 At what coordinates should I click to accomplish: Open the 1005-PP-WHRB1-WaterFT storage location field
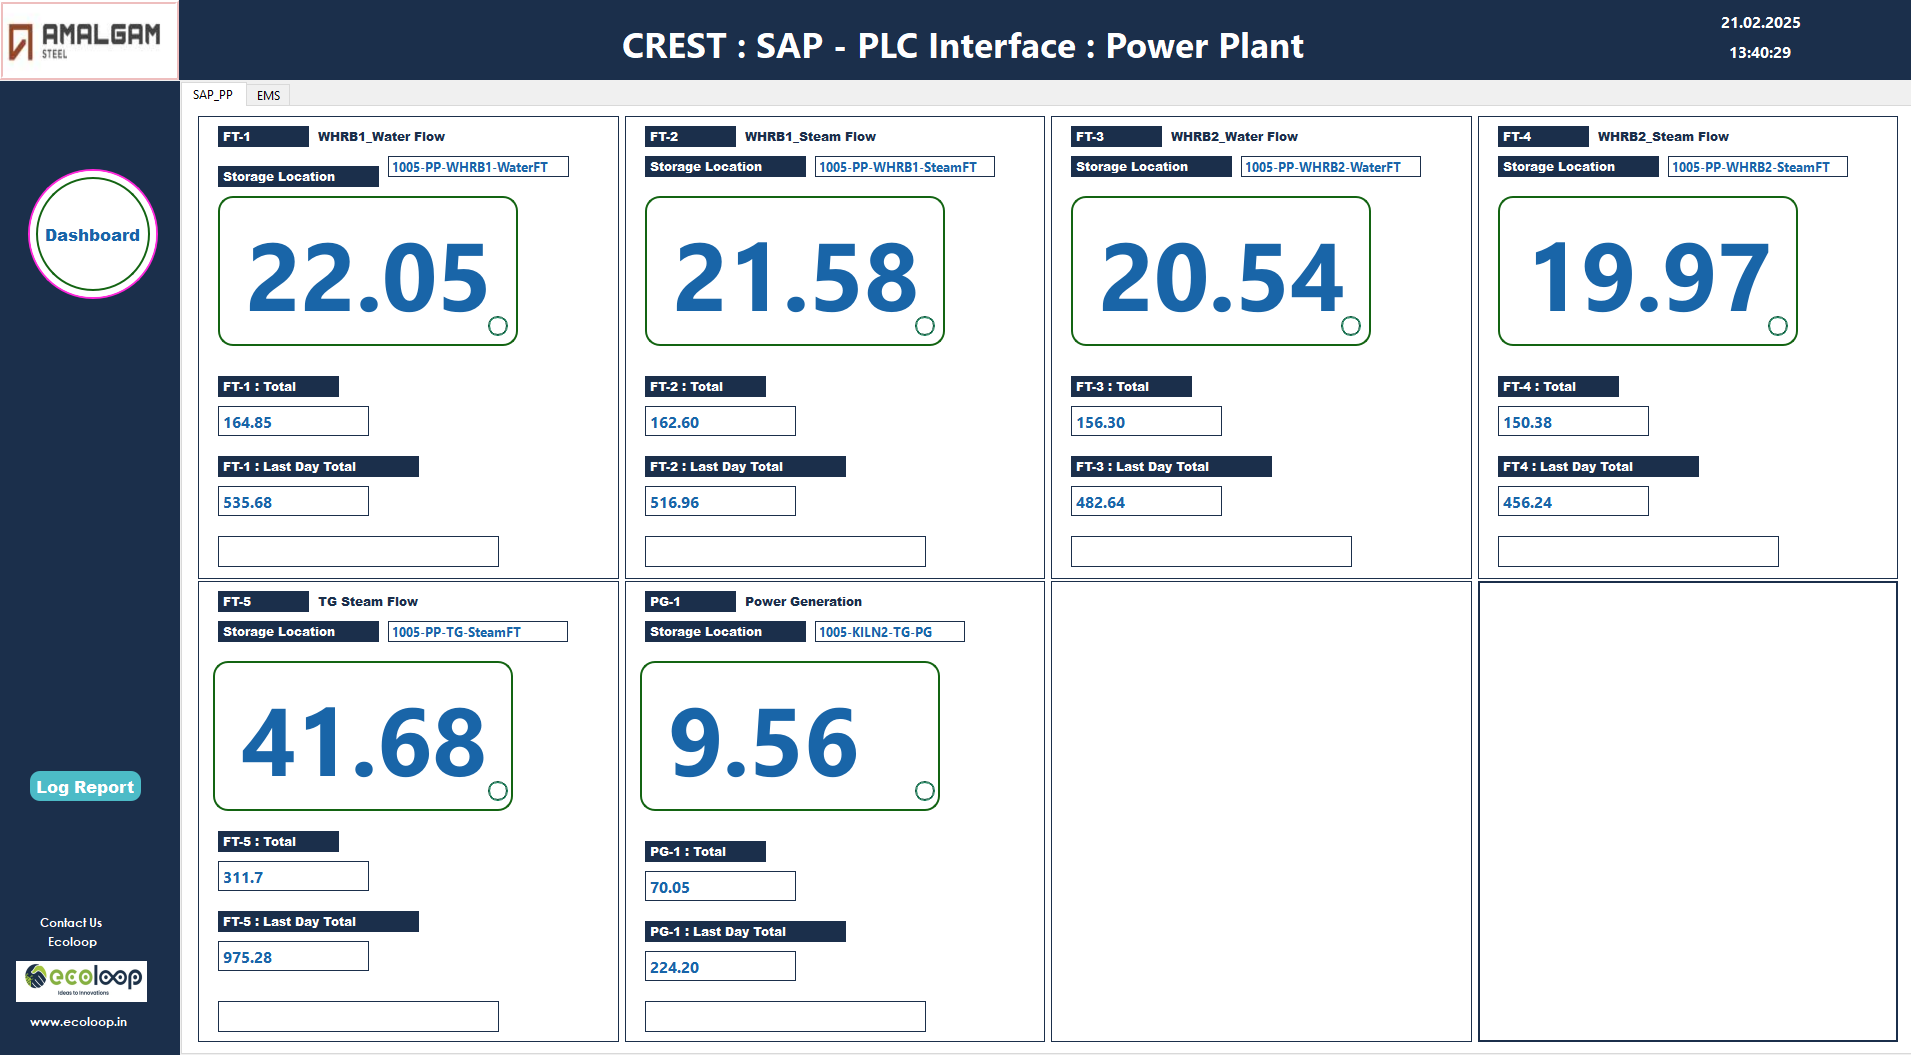[x=477, y=166]
